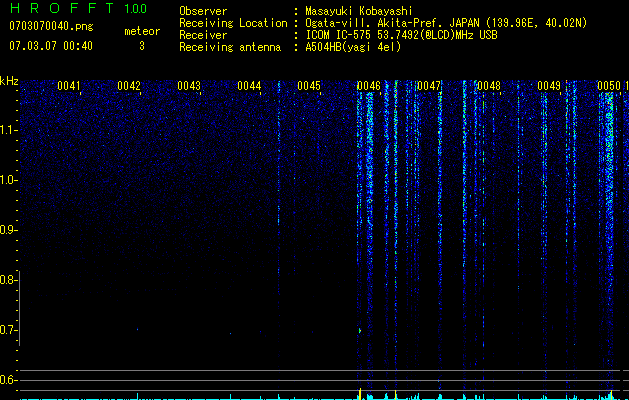Screen dimensions: 629x400
Task: Click the 0041 time marker
Action: [69, 86]
